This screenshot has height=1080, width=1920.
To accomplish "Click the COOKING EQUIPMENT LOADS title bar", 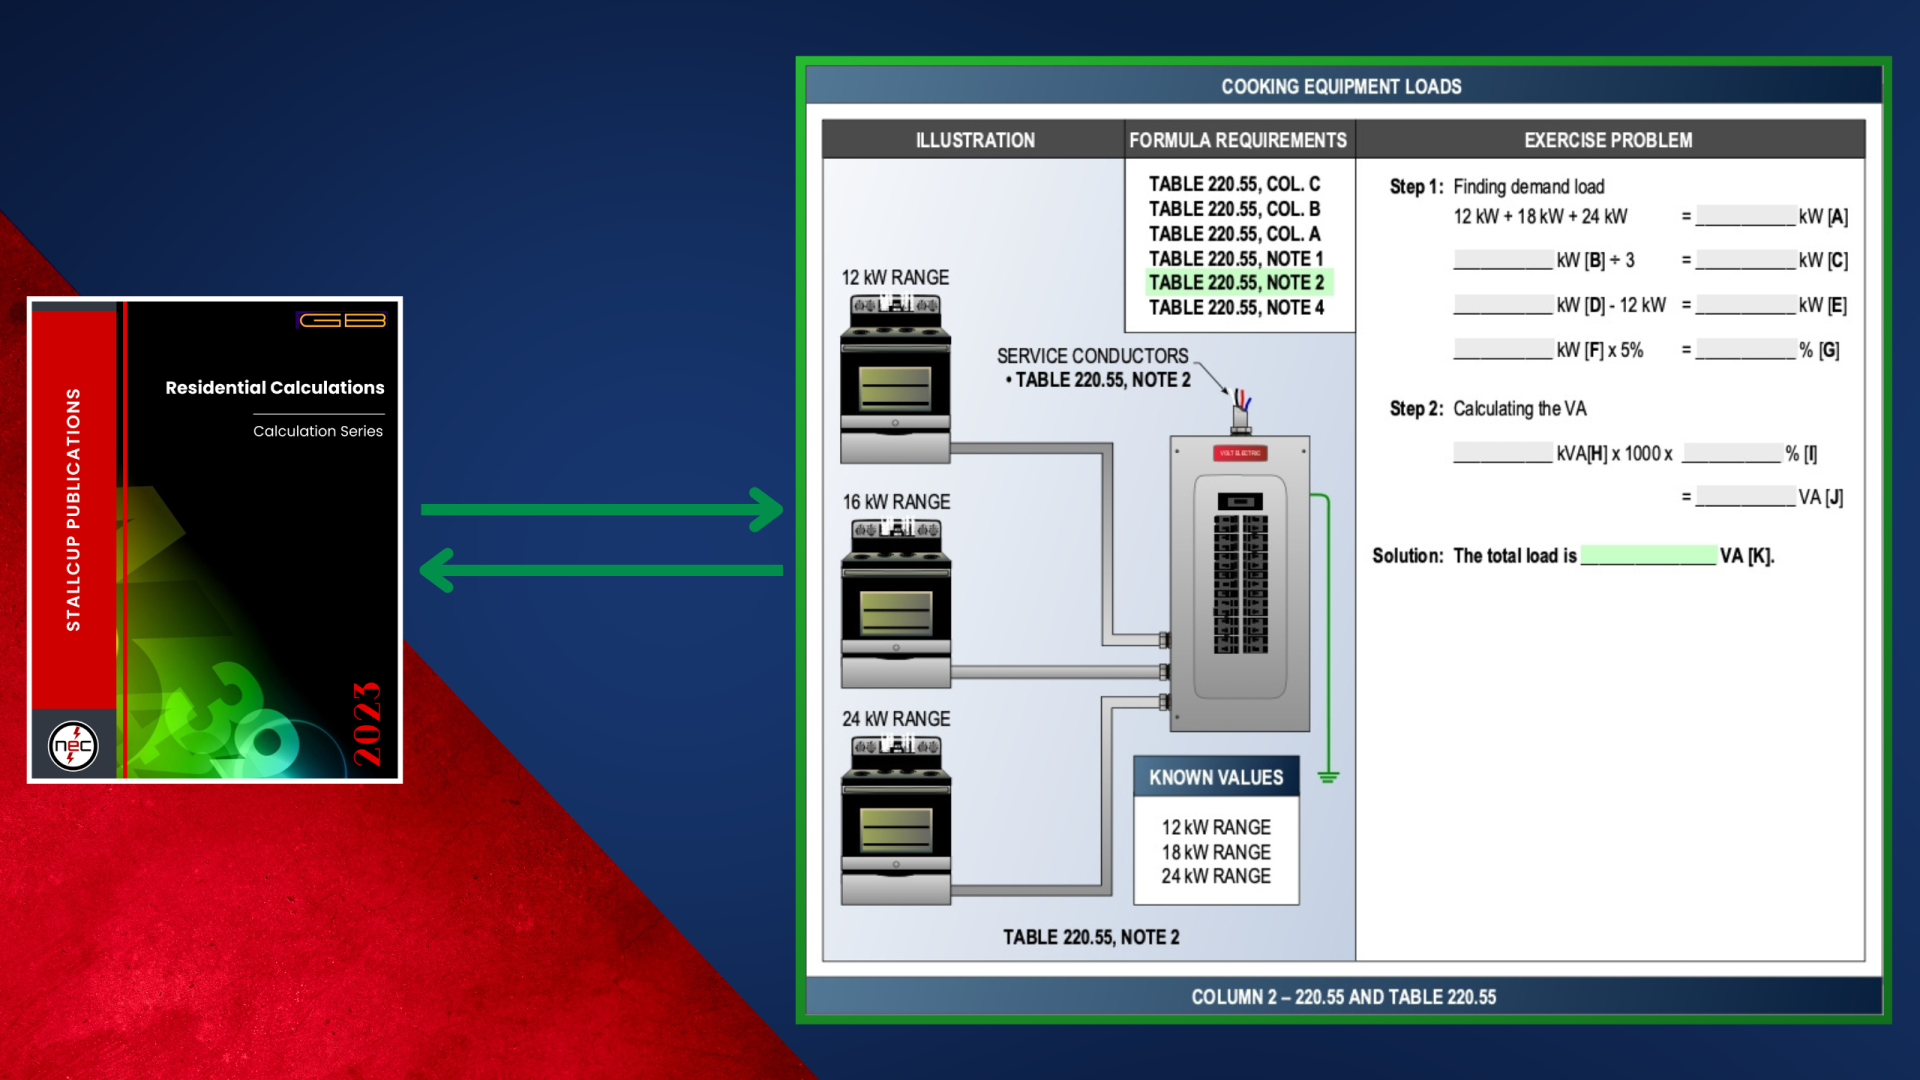I will coord(1341,87).
